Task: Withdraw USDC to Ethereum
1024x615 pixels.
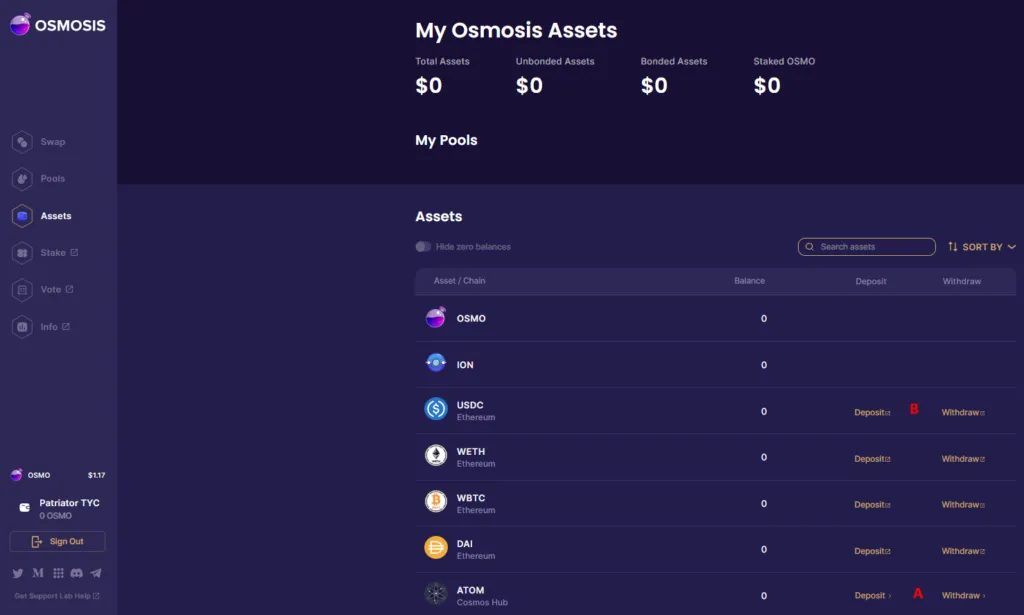Action: pos(963,413)
